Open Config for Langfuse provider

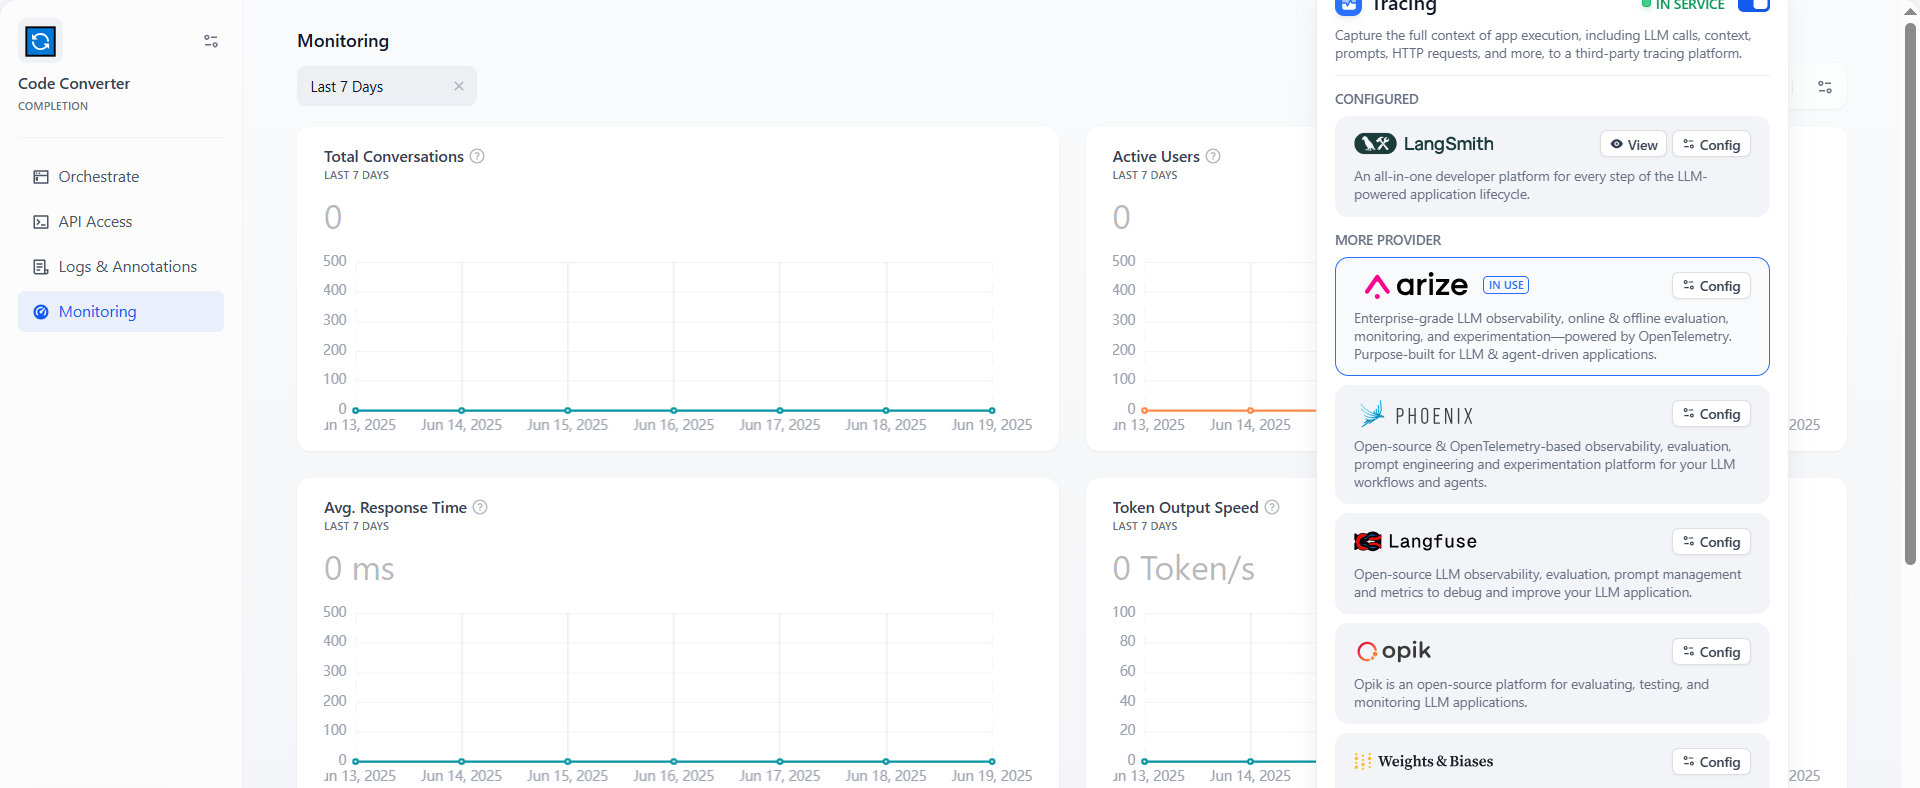[x=1711, y=542]
